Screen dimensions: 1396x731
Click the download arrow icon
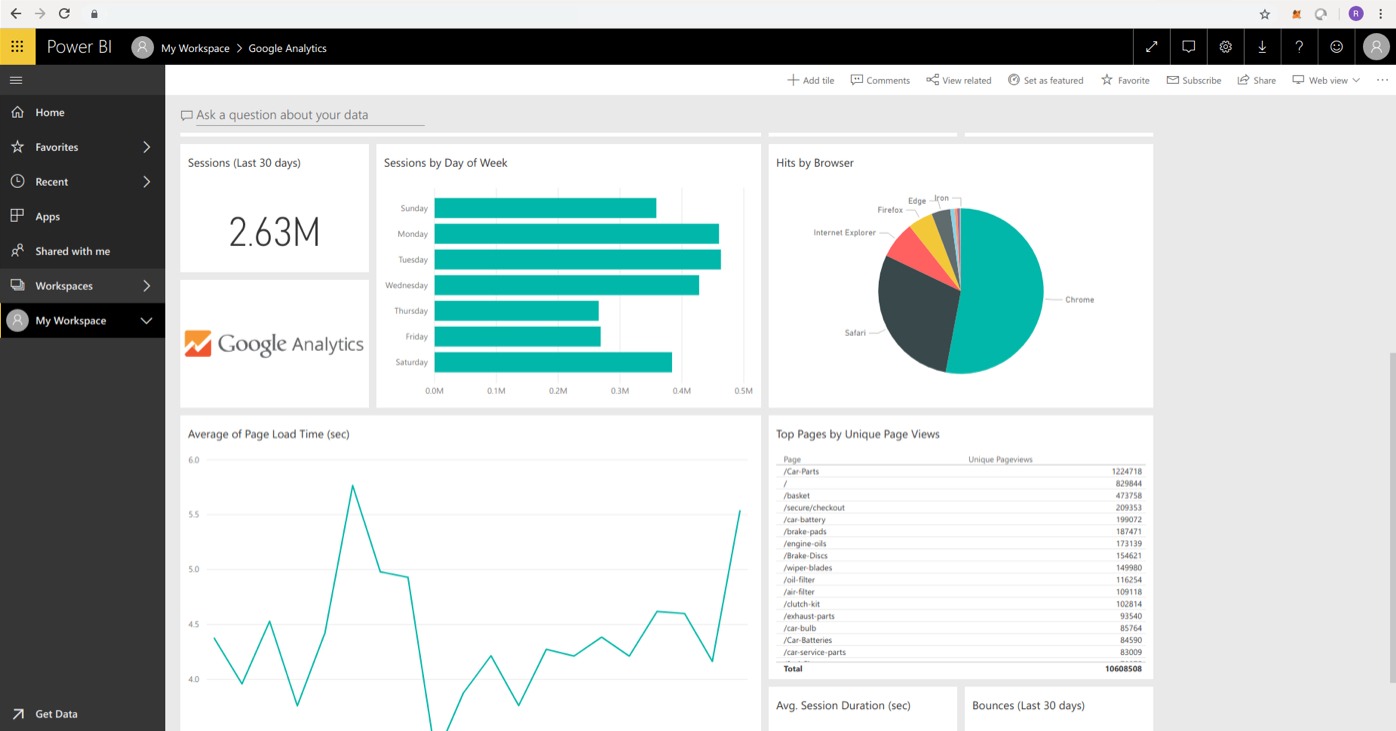click(x=1262, y=47)
